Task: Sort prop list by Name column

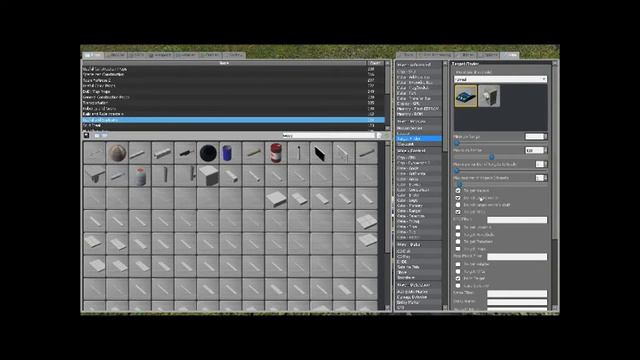Action: (x=224, y=63)
